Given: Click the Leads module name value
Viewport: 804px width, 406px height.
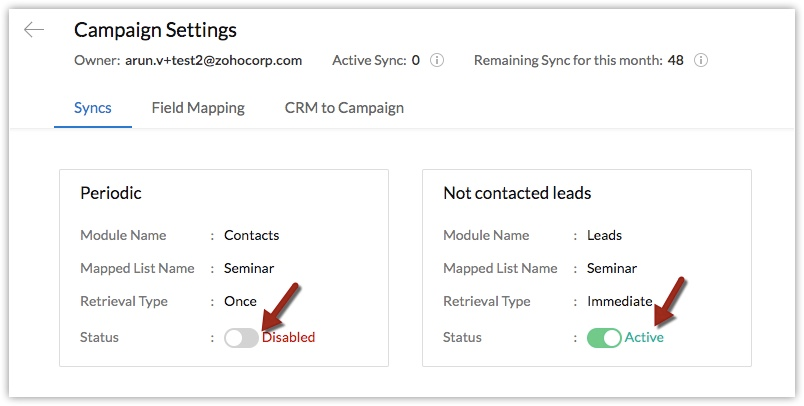Looking at the screenshot, I should tap(605, 235).
